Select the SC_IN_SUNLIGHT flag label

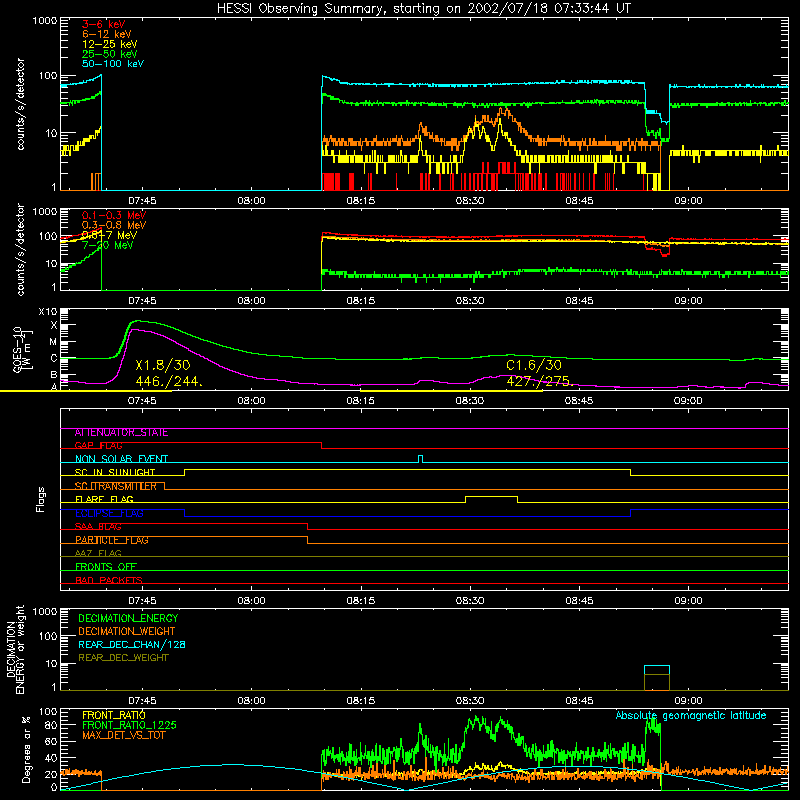[x=115, y=472]
